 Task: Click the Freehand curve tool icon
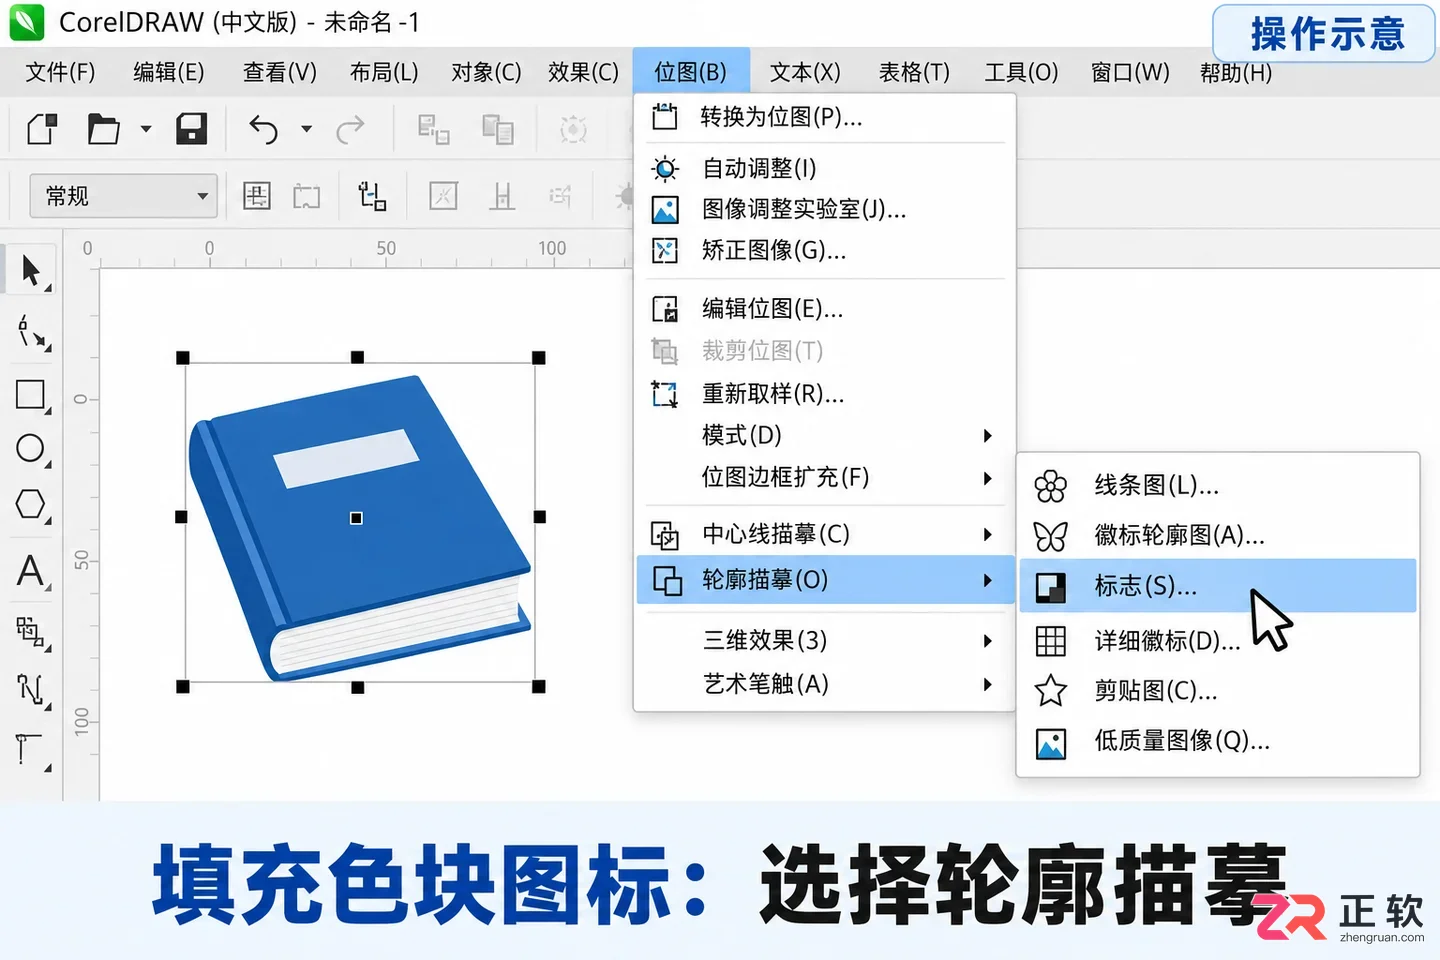click(30, 690)
